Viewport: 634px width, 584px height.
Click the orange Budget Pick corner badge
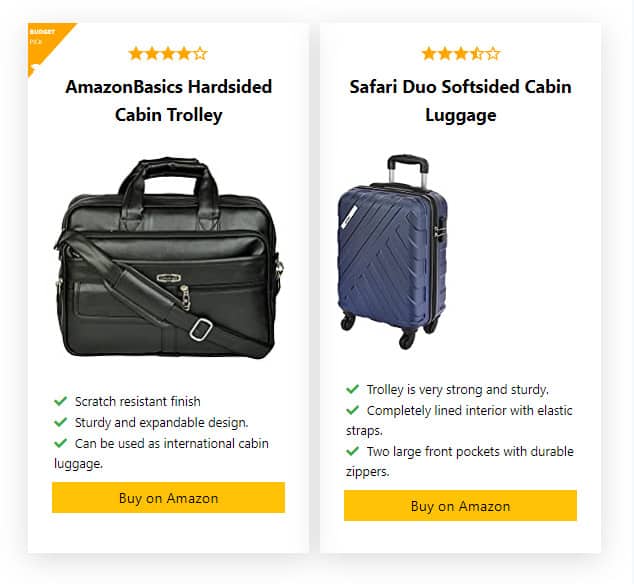(43, 42)
